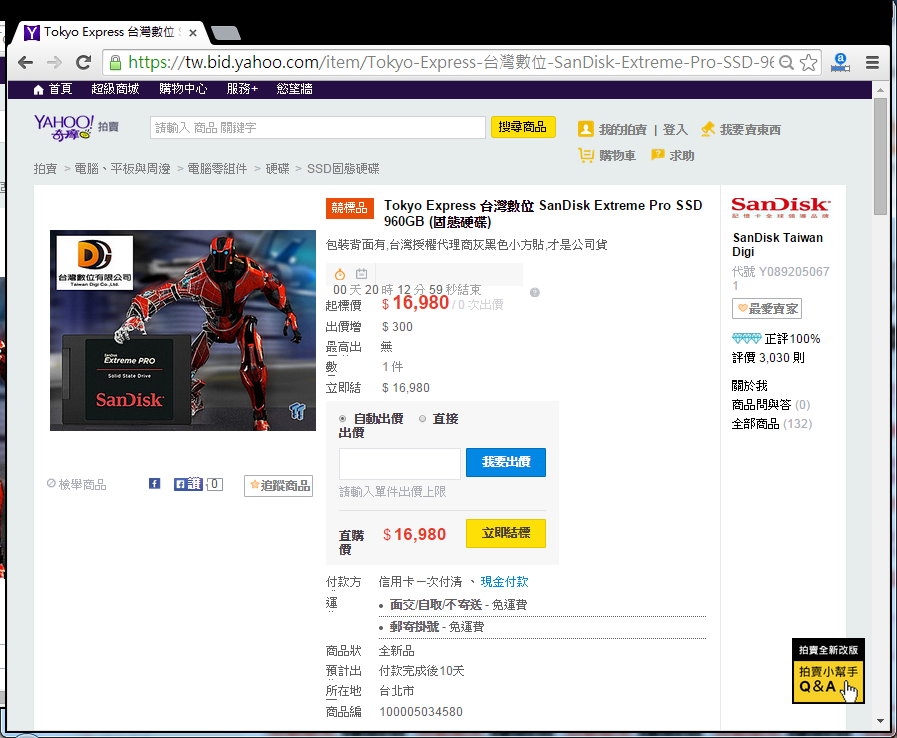Click the item number 100005034580
This screenshot has width=897, height=738.
point(421,712)
